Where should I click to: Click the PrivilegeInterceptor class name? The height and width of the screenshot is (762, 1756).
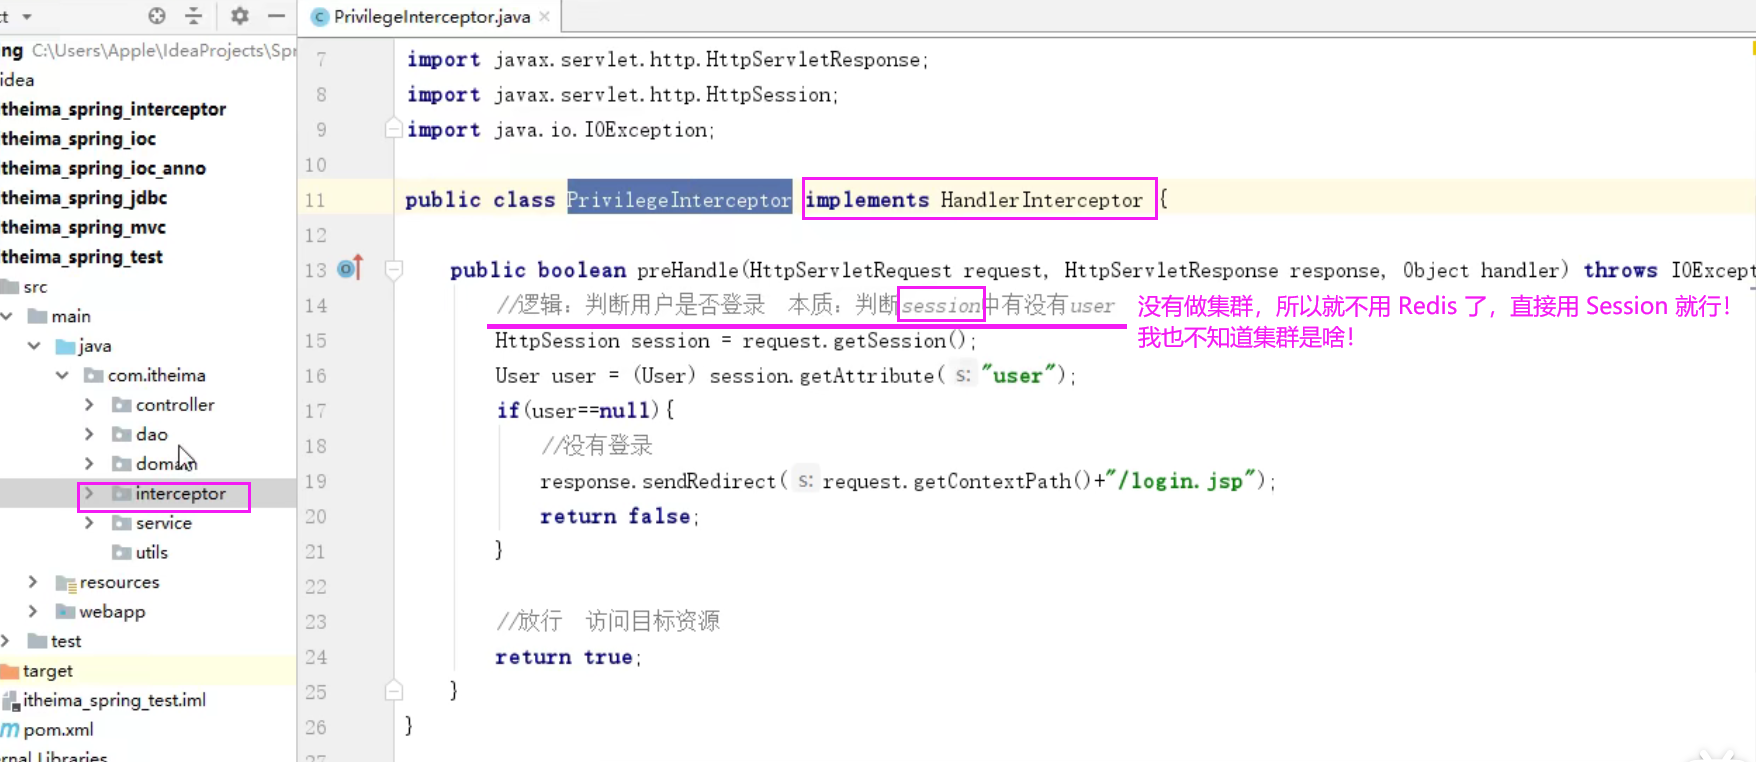coord(679,199)
